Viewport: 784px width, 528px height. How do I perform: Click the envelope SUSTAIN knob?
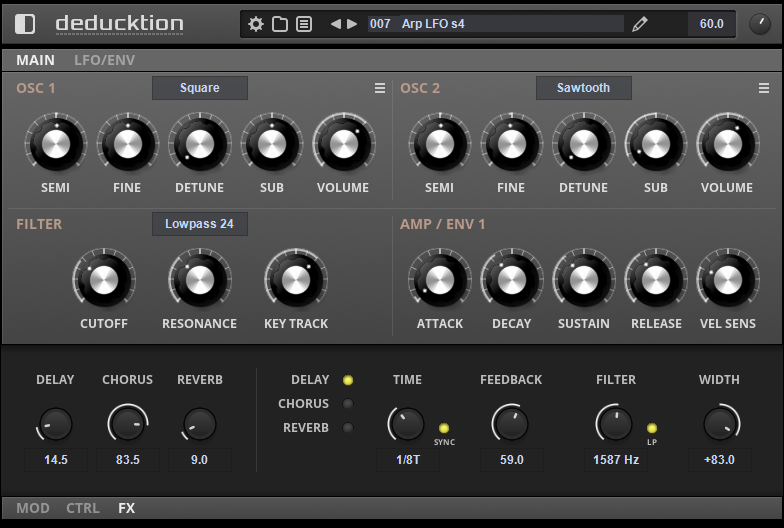click(584, 280)
